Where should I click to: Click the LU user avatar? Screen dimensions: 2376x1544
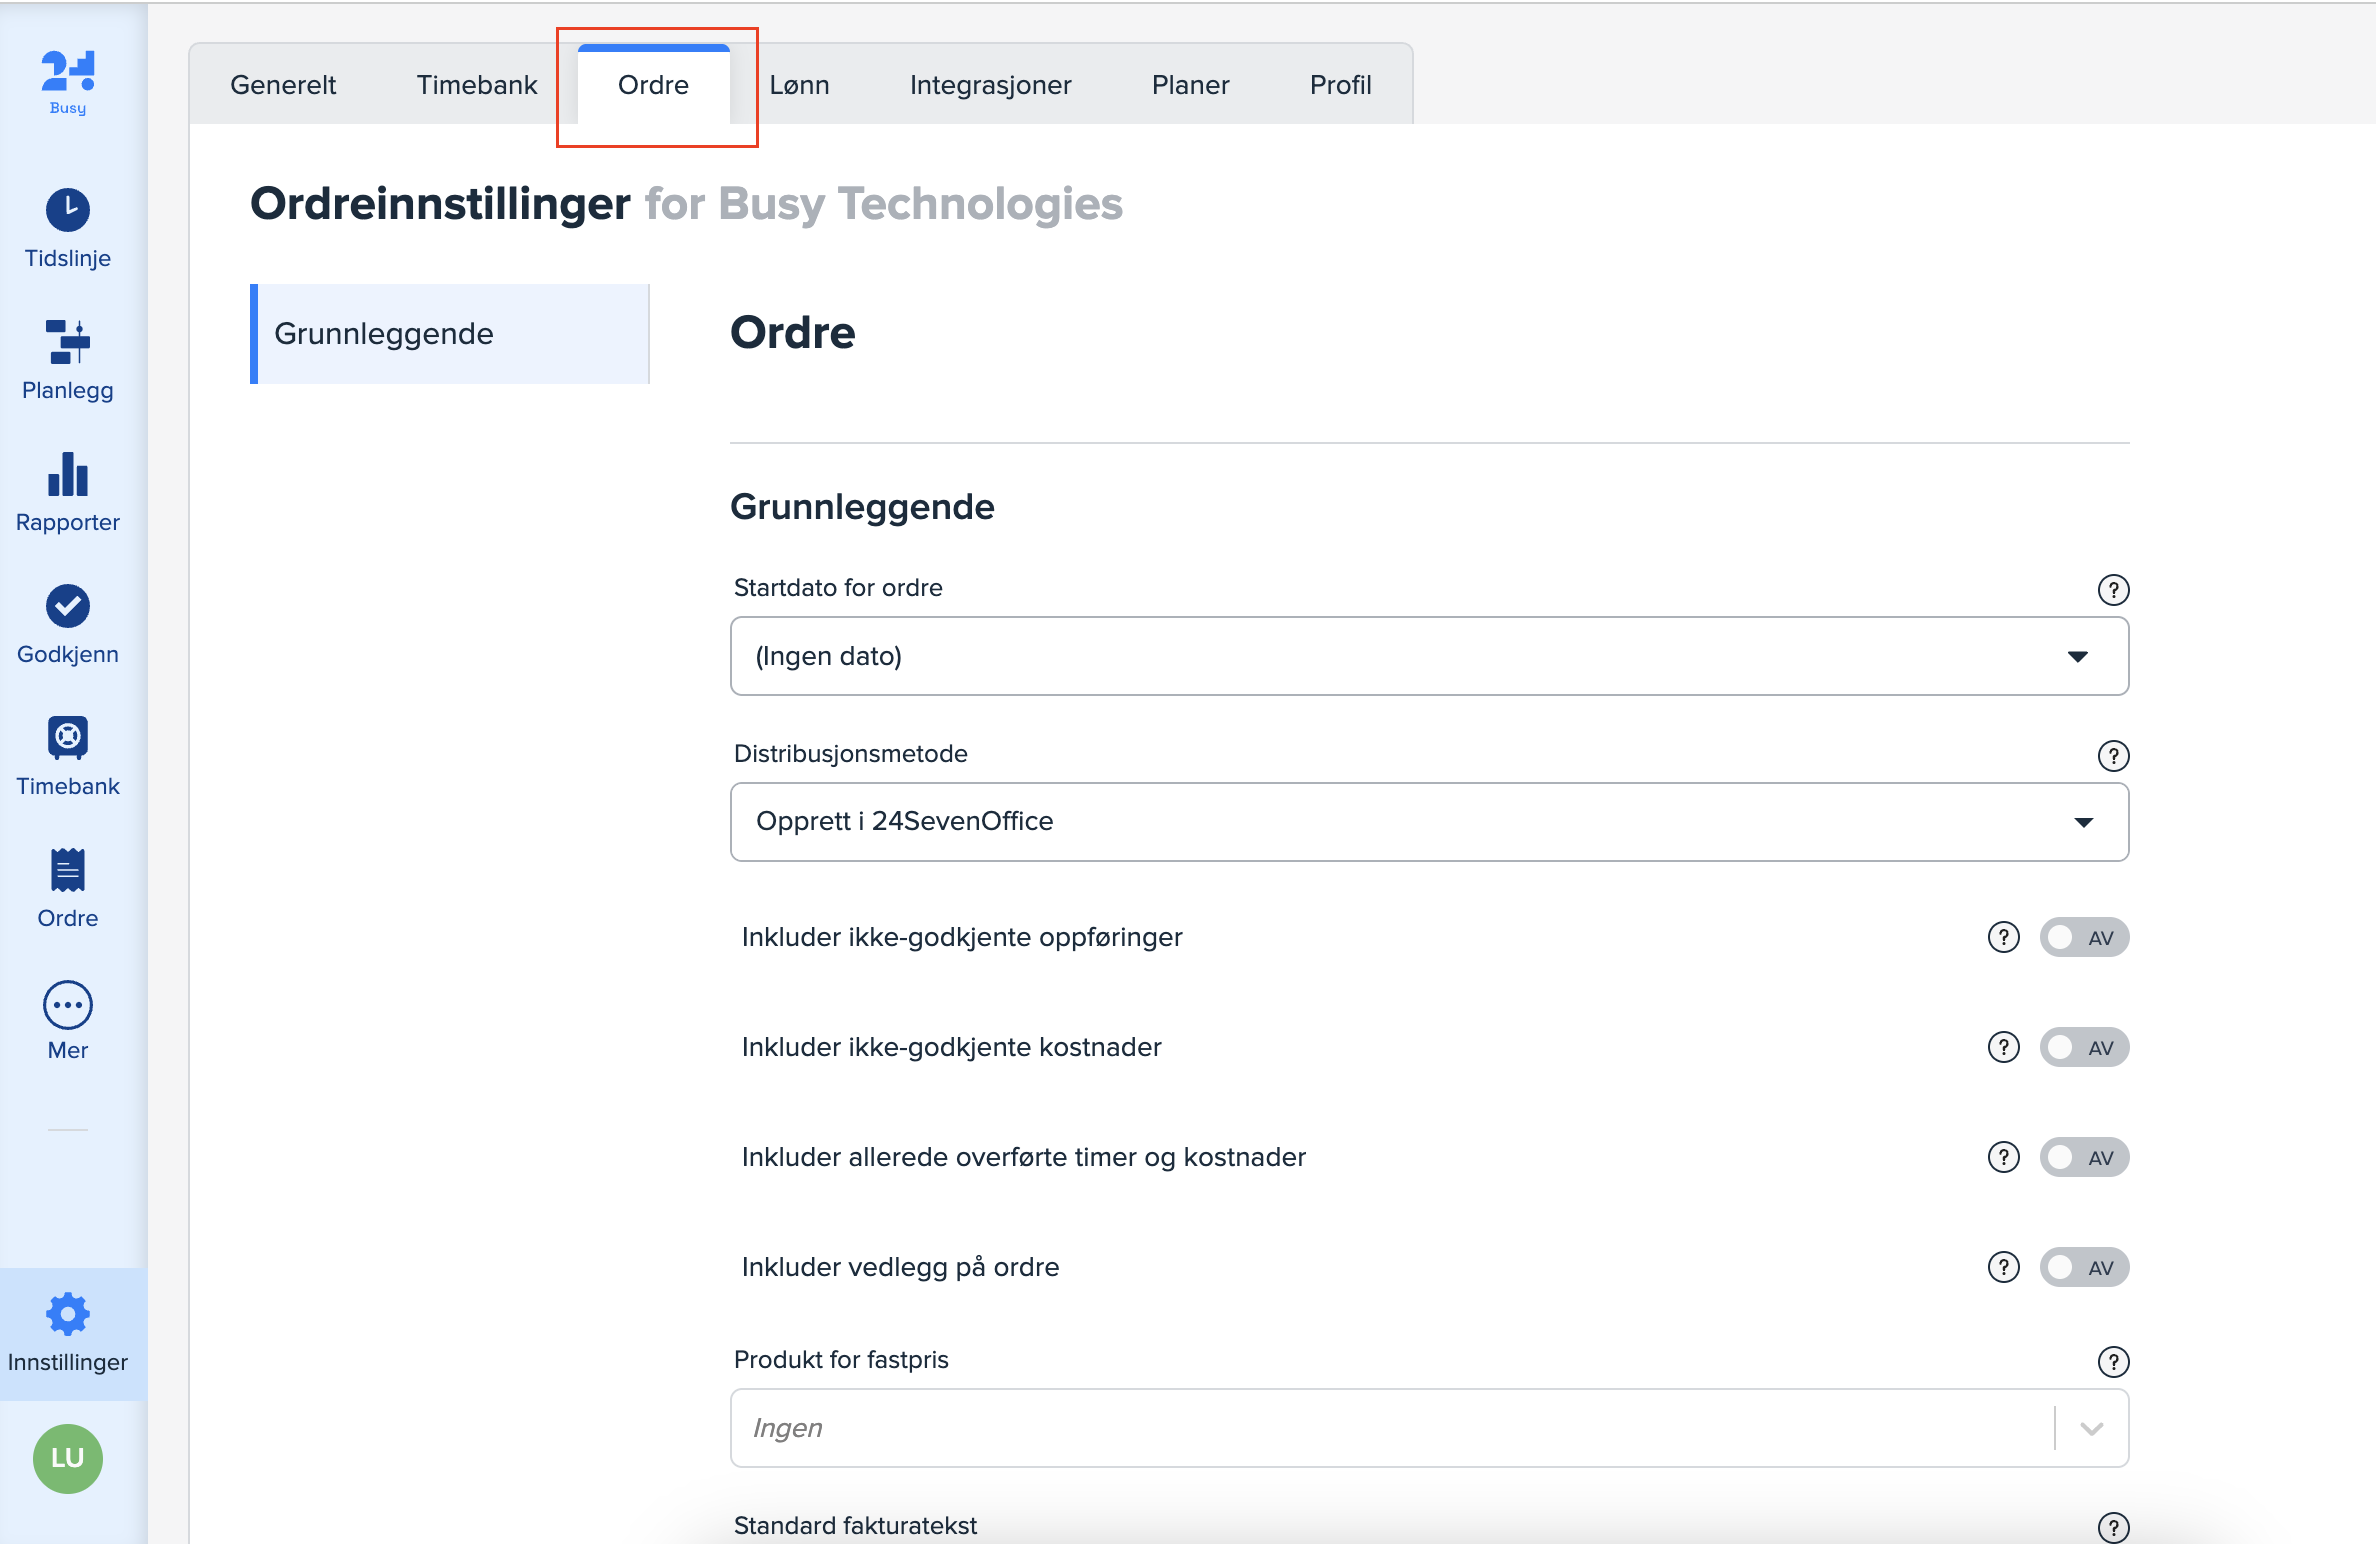point(67,1458)
